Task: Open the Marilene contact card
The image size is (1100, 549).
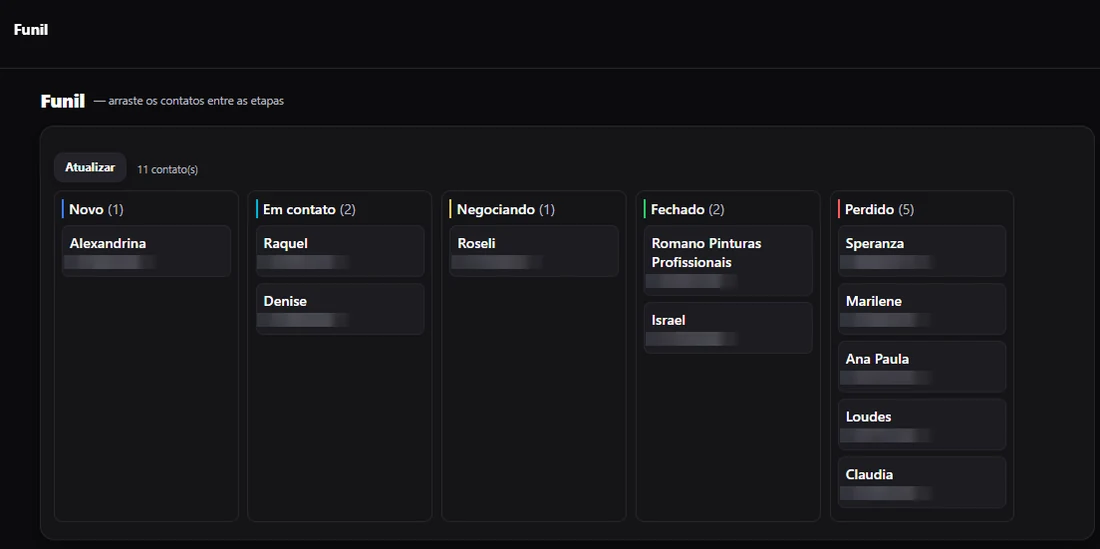Action: [x=922, y=309]
